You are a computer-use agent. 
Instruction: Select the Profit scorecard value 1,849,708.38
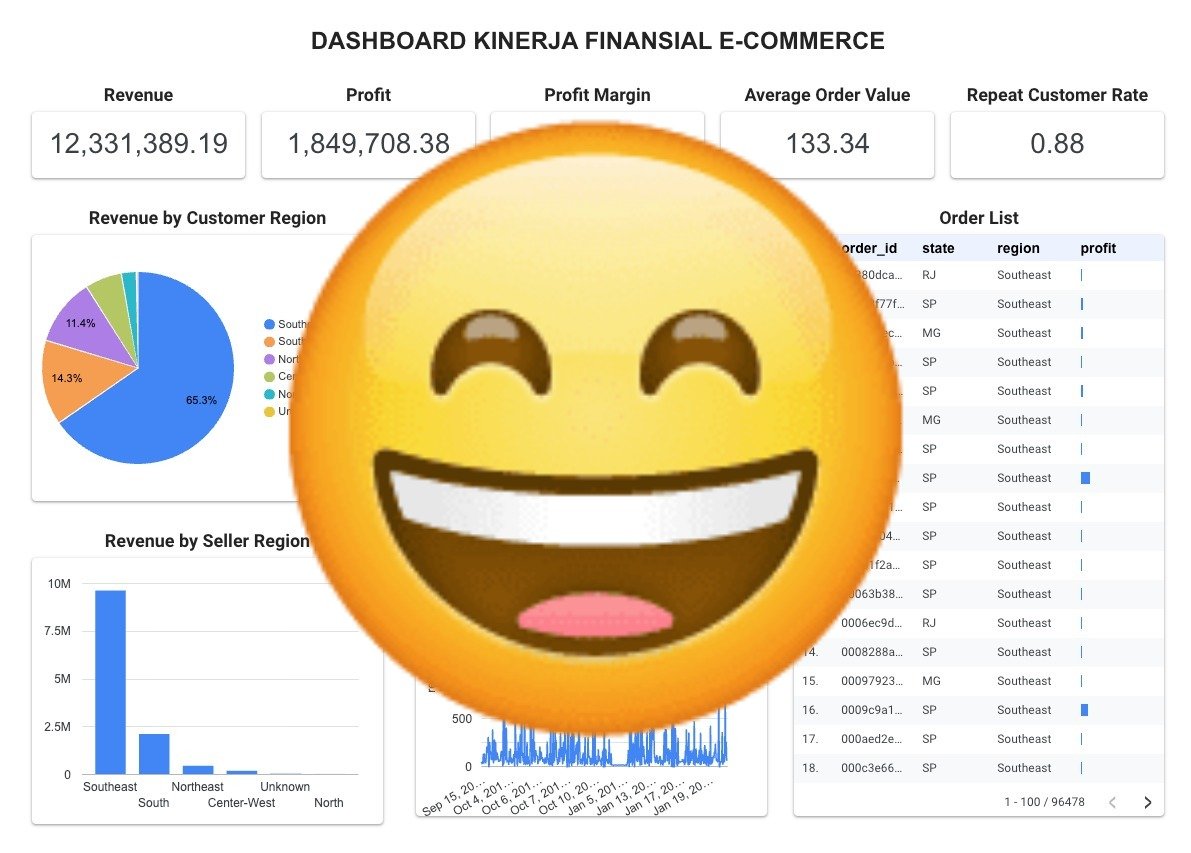tap(368, 144)
